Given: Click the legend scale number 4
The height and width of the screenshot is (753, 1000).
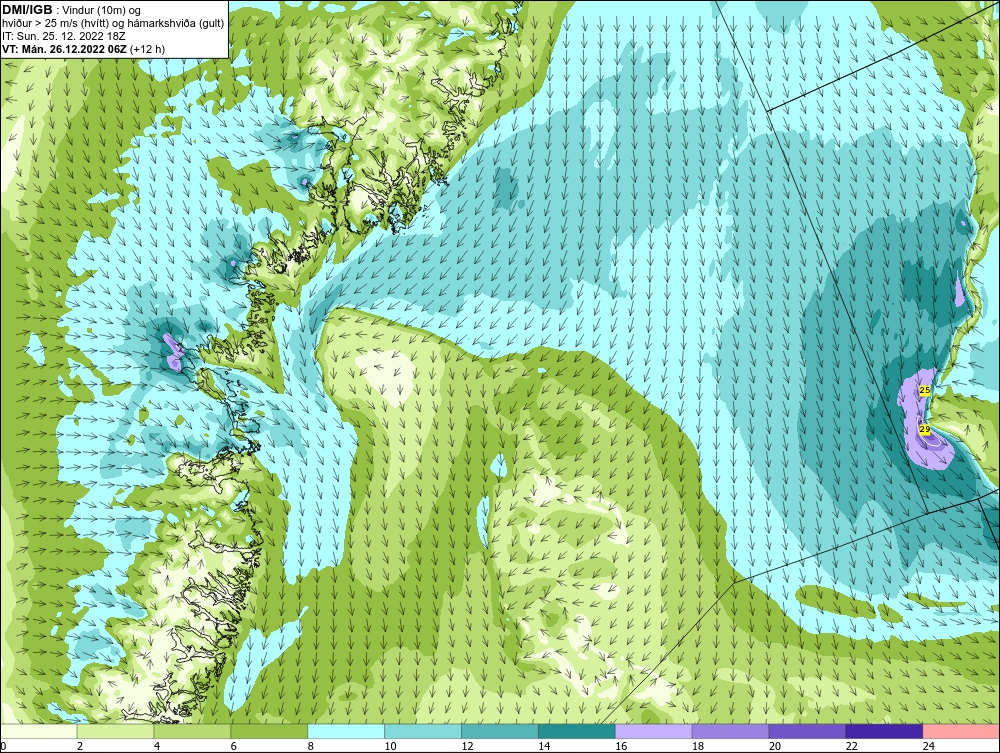Looking at the screenshot, I should [x=157, y=746].
